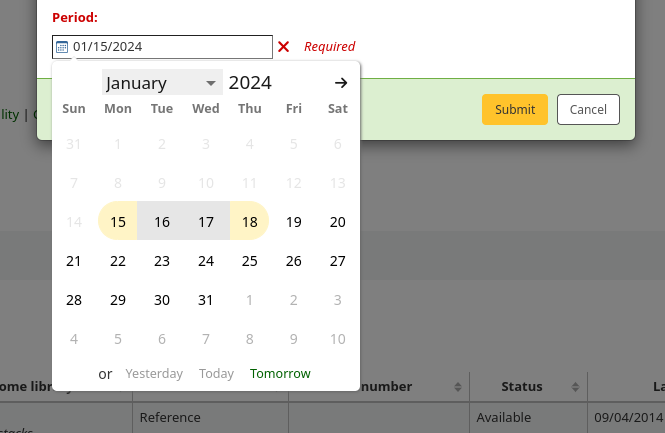Pick January 15 in the calendar
This screenshot has width=665, height=433.
click(118, 222)
